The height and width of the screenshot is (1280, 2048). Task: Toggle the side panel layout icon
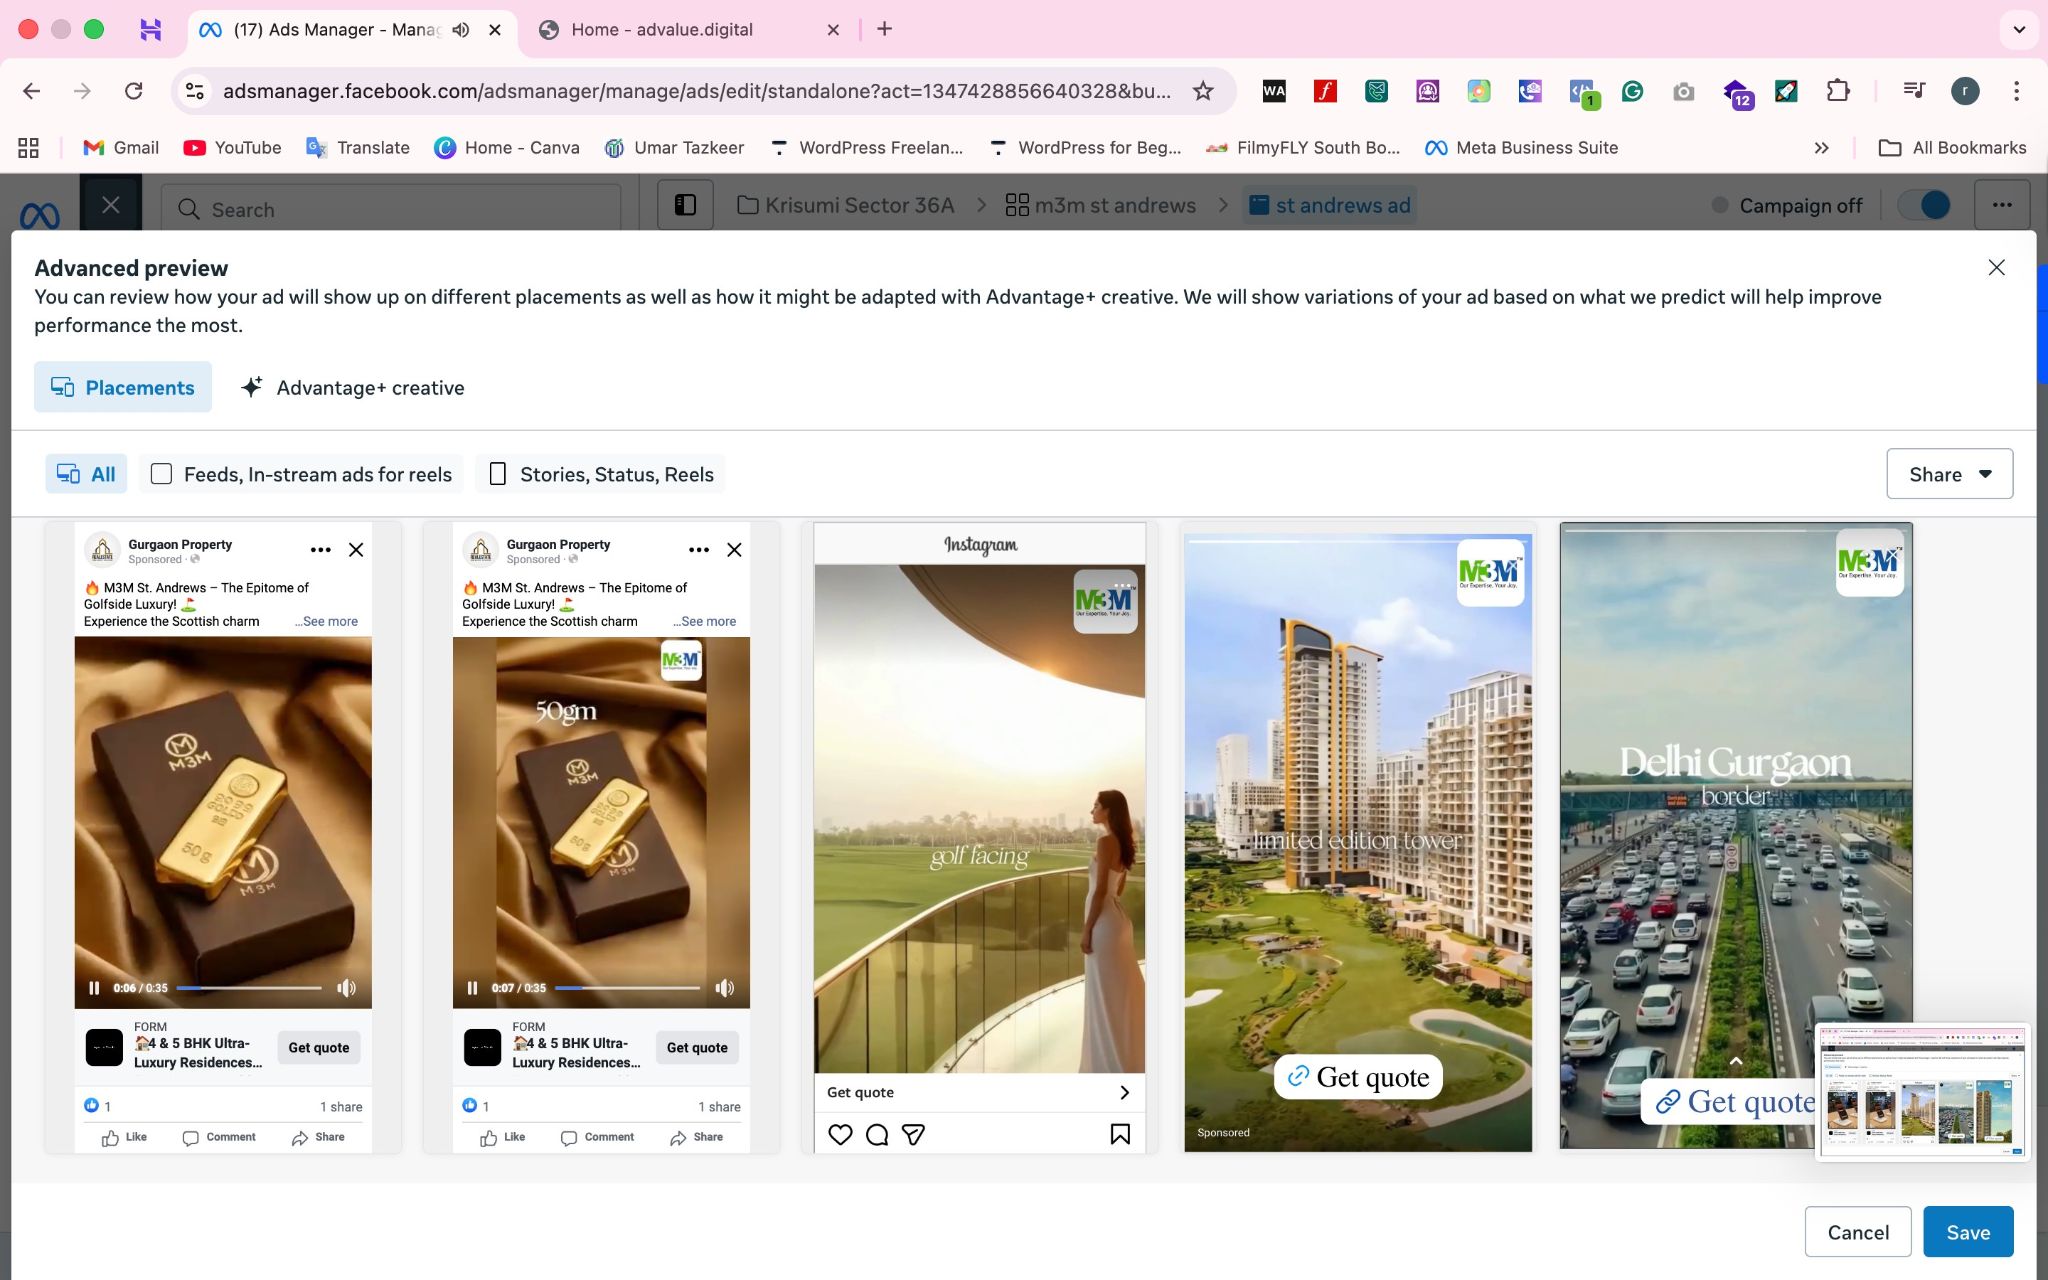coord(685,205)
